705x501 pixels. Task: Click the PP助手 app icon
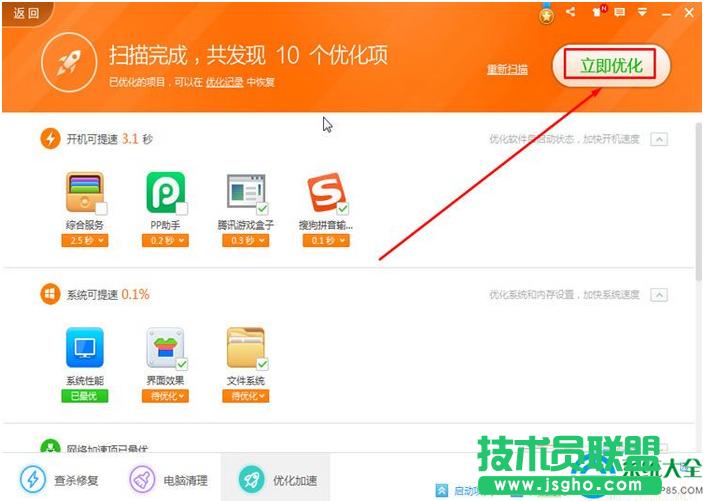tap(165, 193)
